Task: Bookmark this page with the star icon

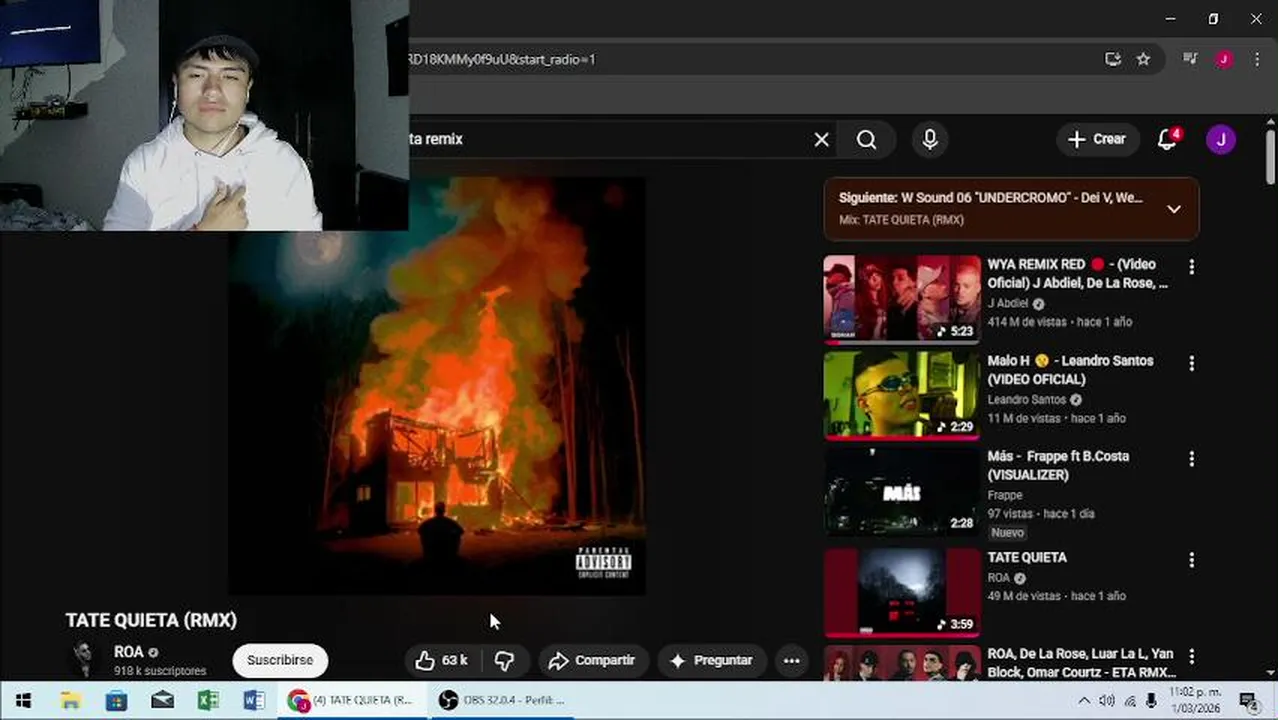Action: pyautogui.click(x=1143, y=59)
